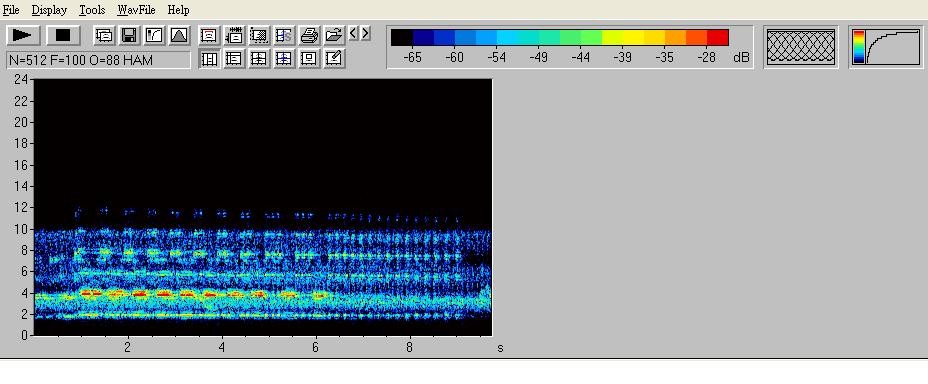Open the Tools menu

coord(92,10)
